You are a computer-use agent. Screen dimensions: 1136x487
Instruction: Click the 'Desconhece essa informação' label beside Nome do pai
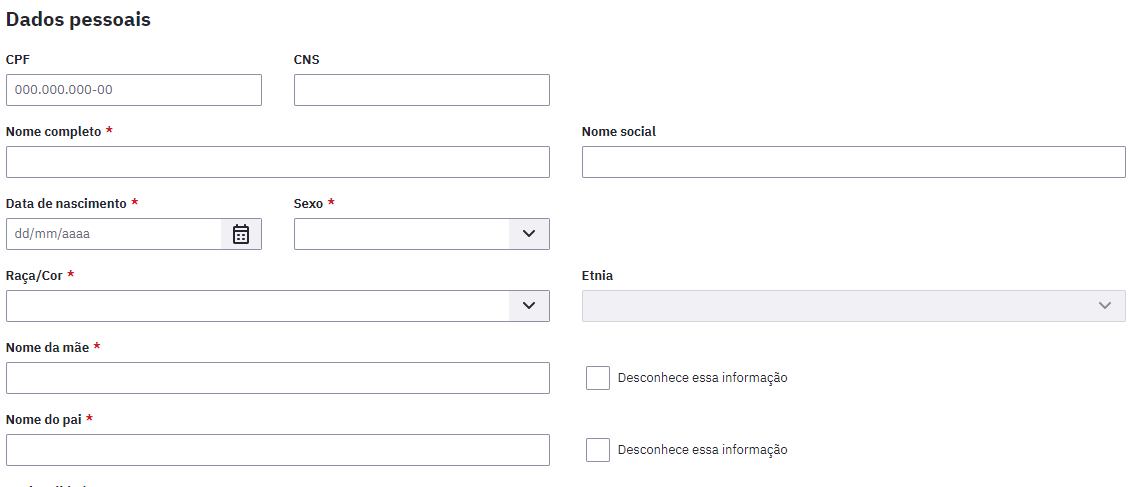[702, 449]
